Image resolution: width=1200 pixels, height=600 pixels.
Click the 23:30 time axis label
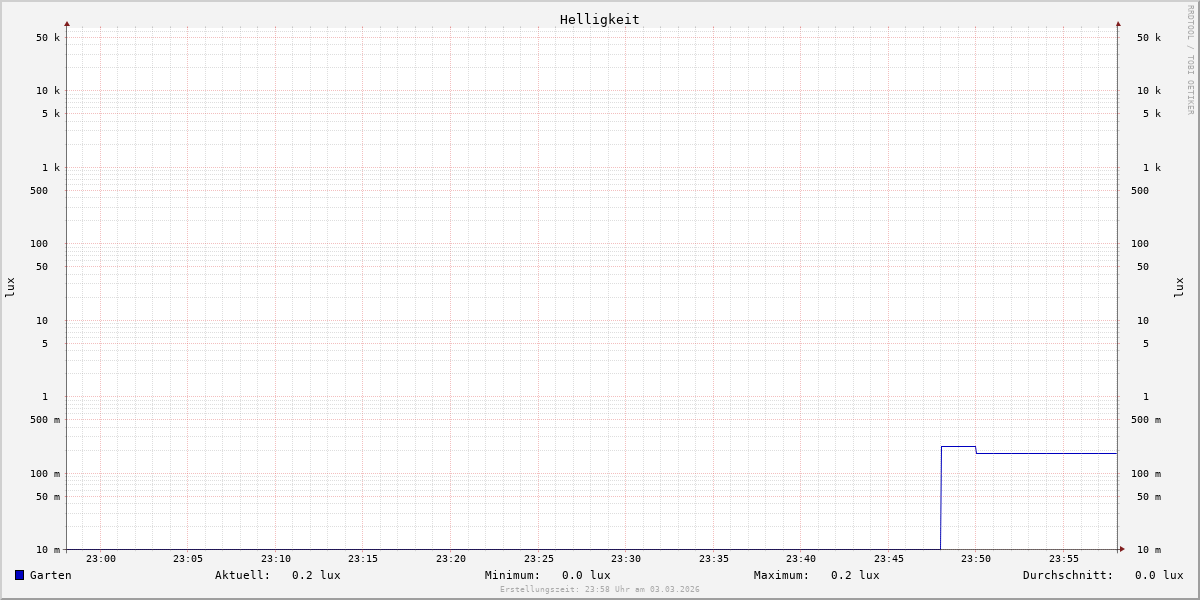pos(626,559)
